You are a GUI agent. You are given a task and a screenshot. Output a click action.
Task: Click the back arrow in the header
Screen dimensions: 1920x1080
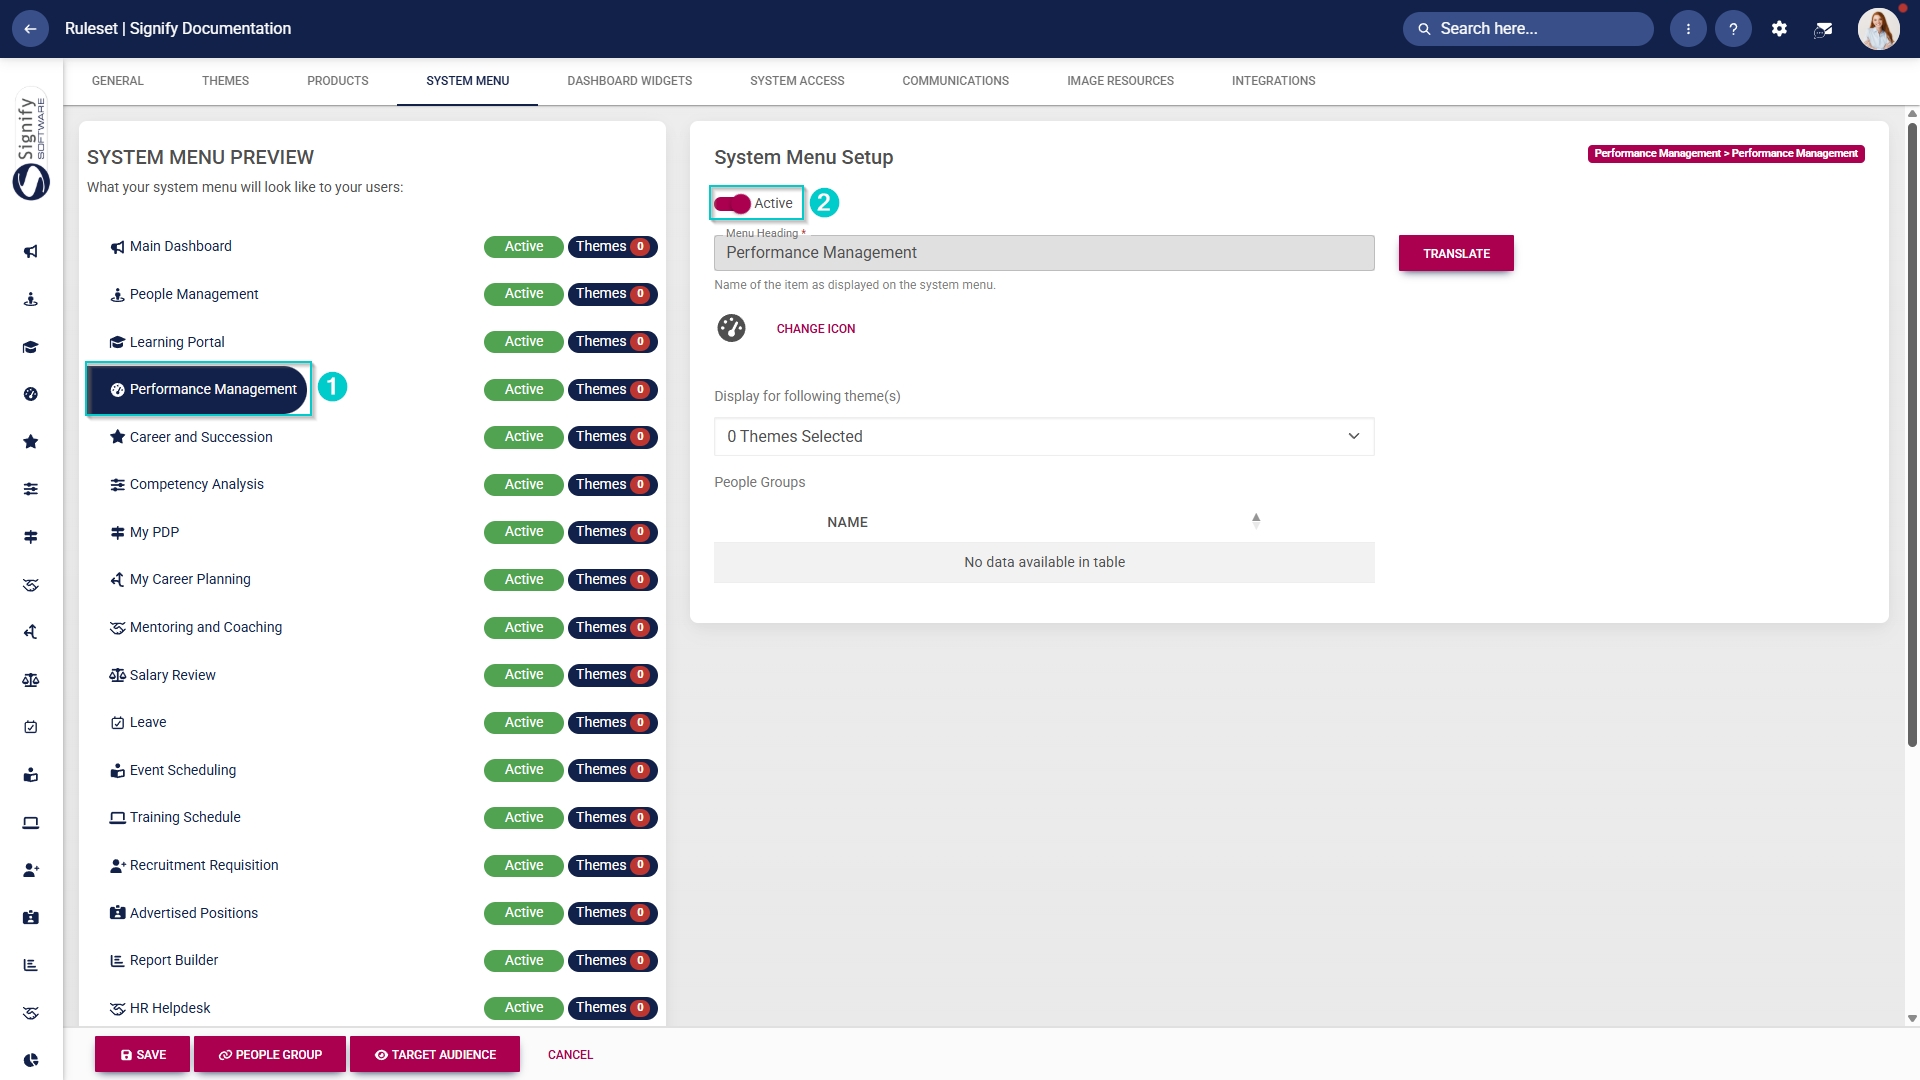30,29
